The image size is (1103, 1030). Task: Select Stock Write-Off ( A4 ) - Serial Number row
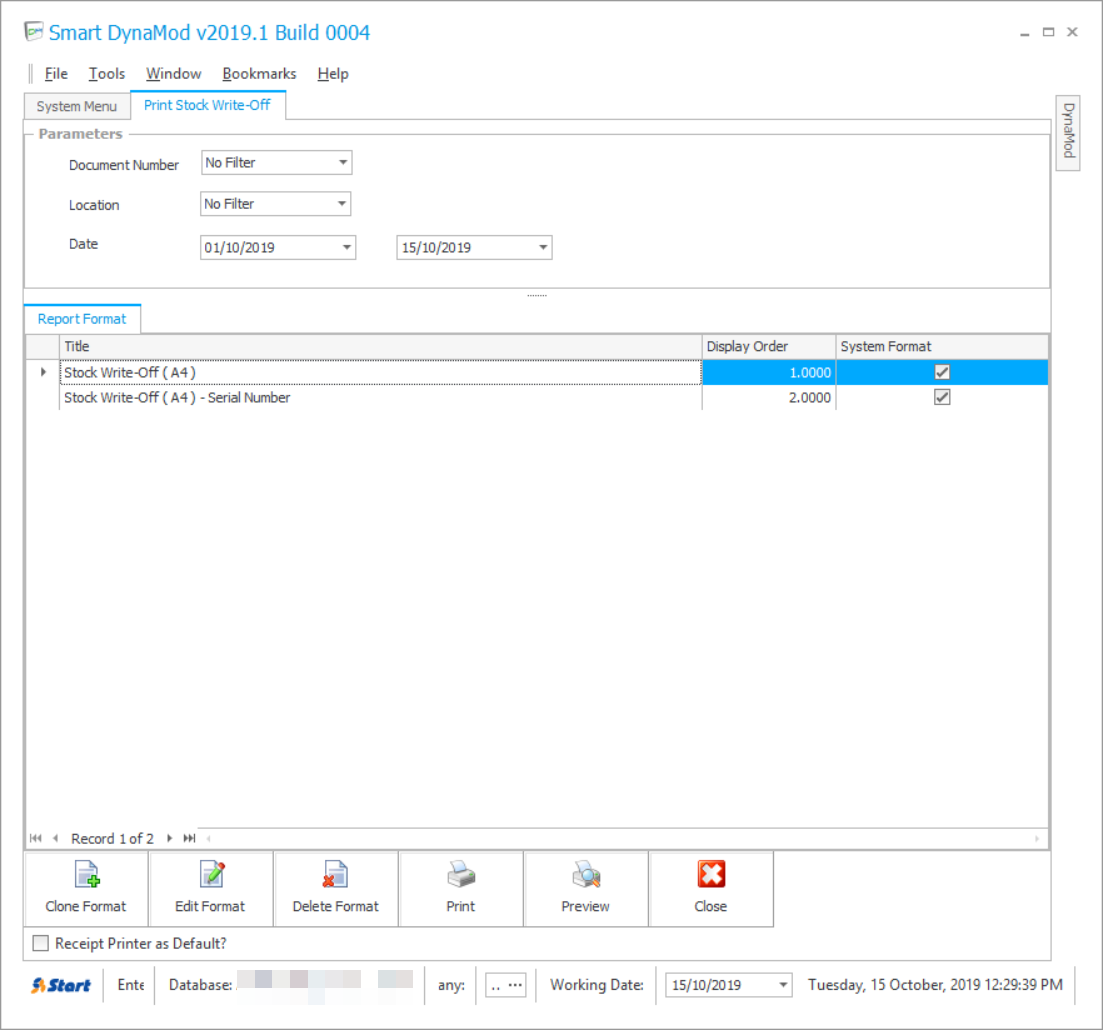click(381, 398)
